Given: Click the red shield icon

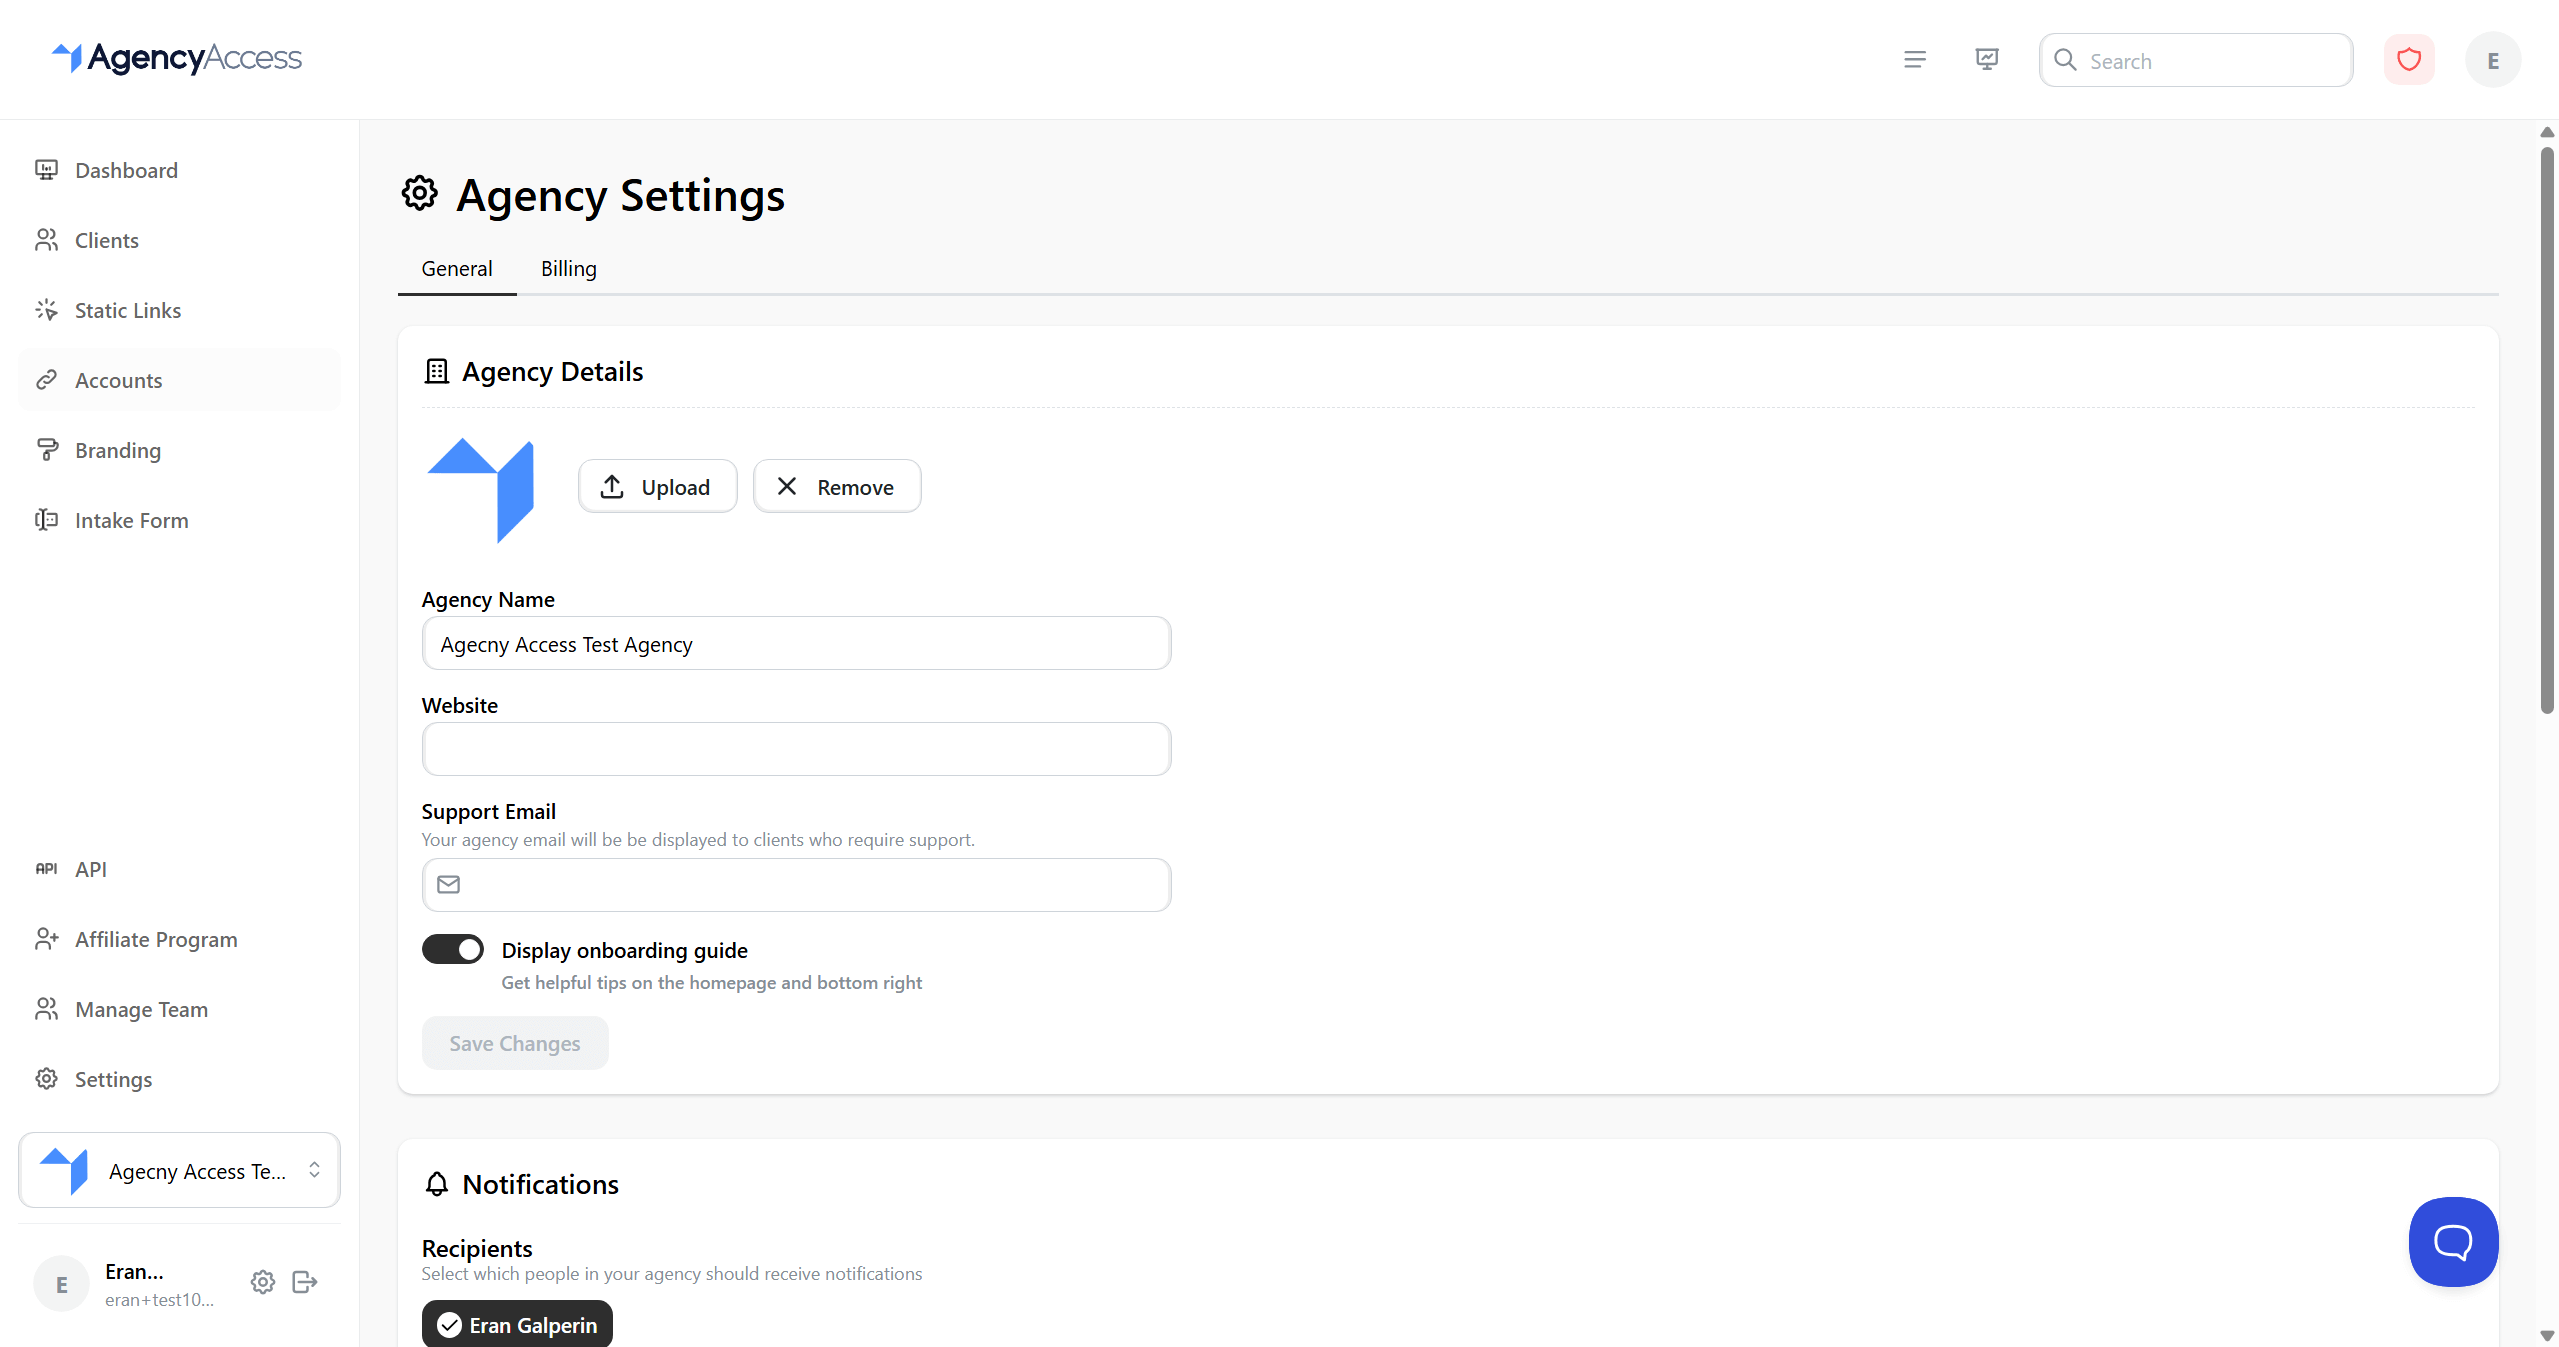Looking at the screenshot, I should [x=2409, y=60].
